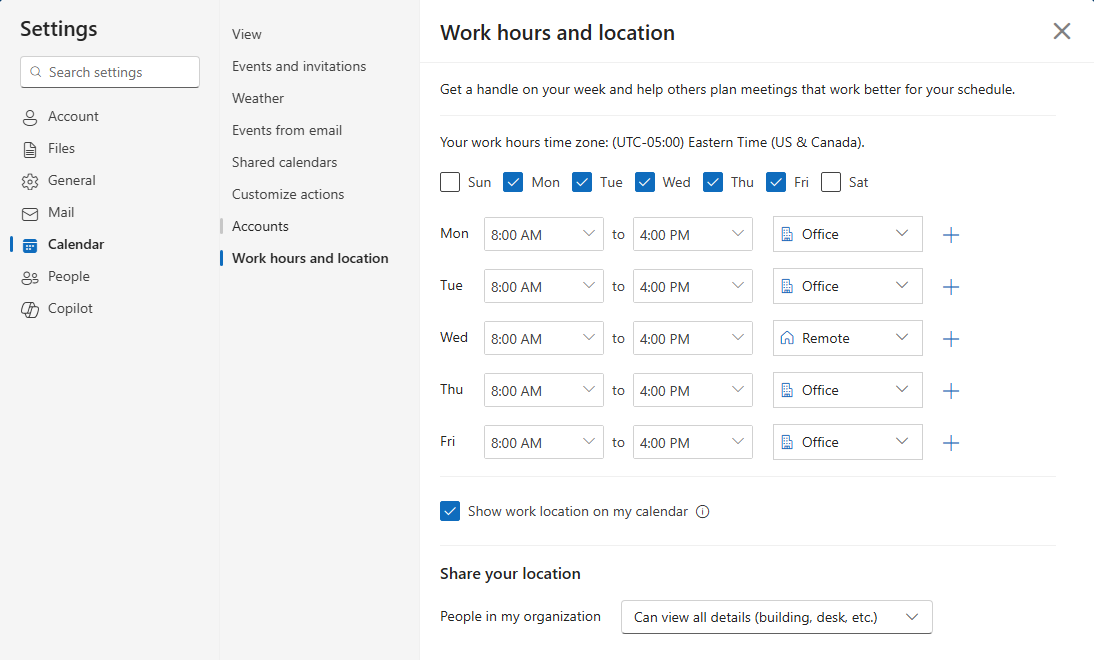
Task: Open Events and invitations settings
Action: tap(299, 66)
